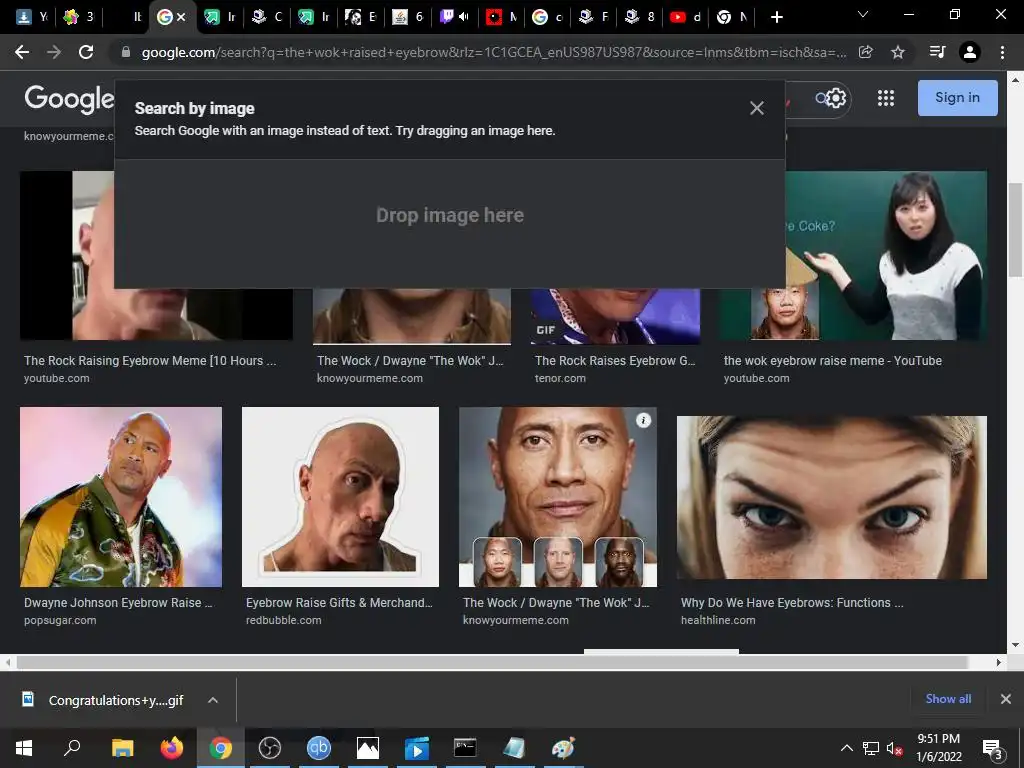Open Dwayne Johnson Eyebrow Raise popsugar link
The image size is (1024, 768).
pos(118,603)
